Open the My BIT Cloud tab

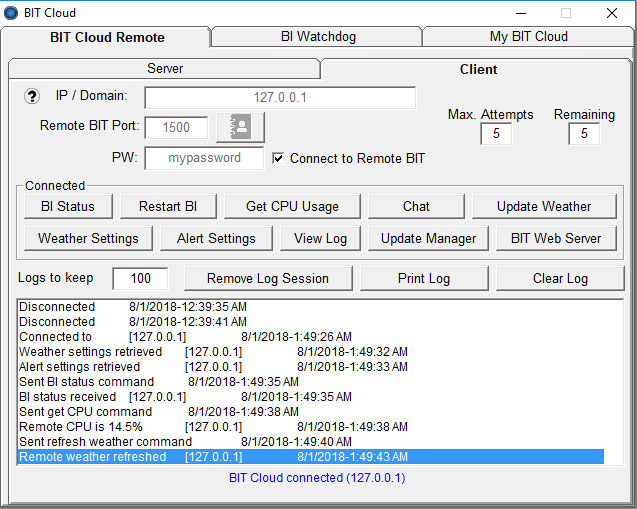(x=528, y=37)
